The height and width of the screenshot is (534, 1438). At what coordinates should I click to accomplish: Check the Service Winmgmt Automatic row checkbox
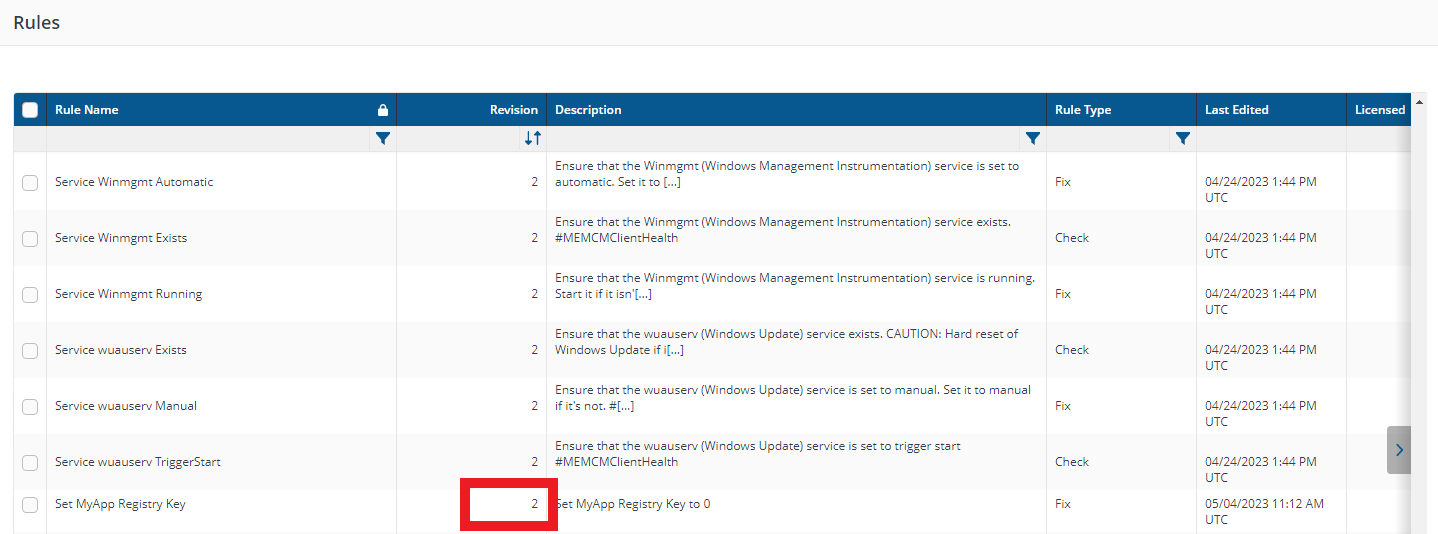coord(30,182)
